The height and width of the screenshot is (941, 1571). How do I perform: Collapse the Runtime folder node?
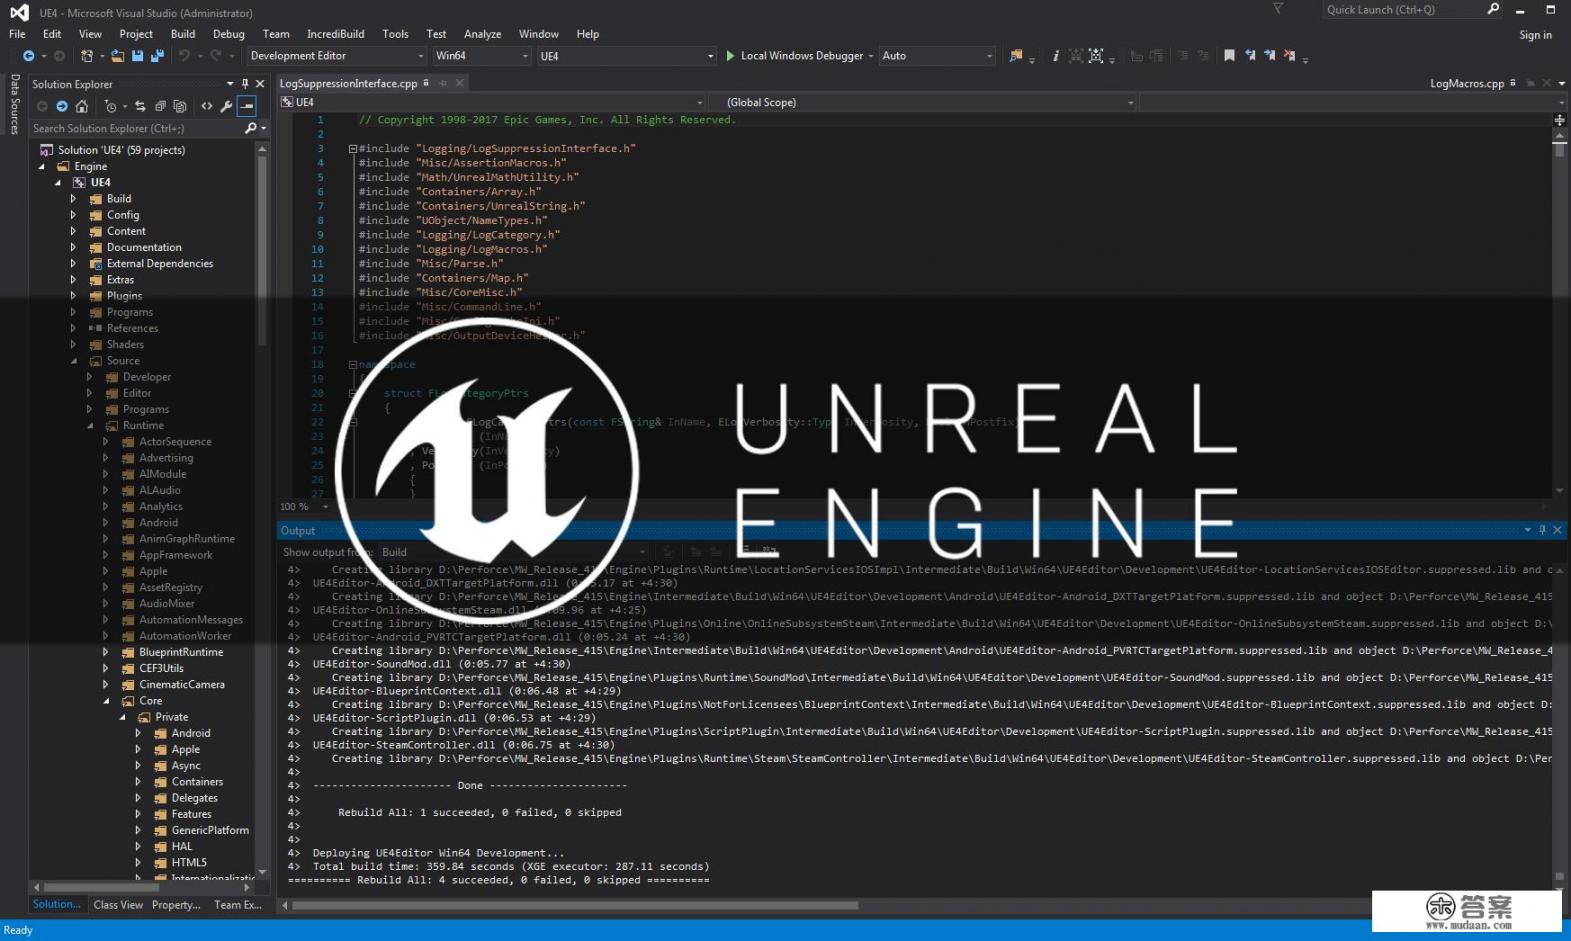coord(90,426)
